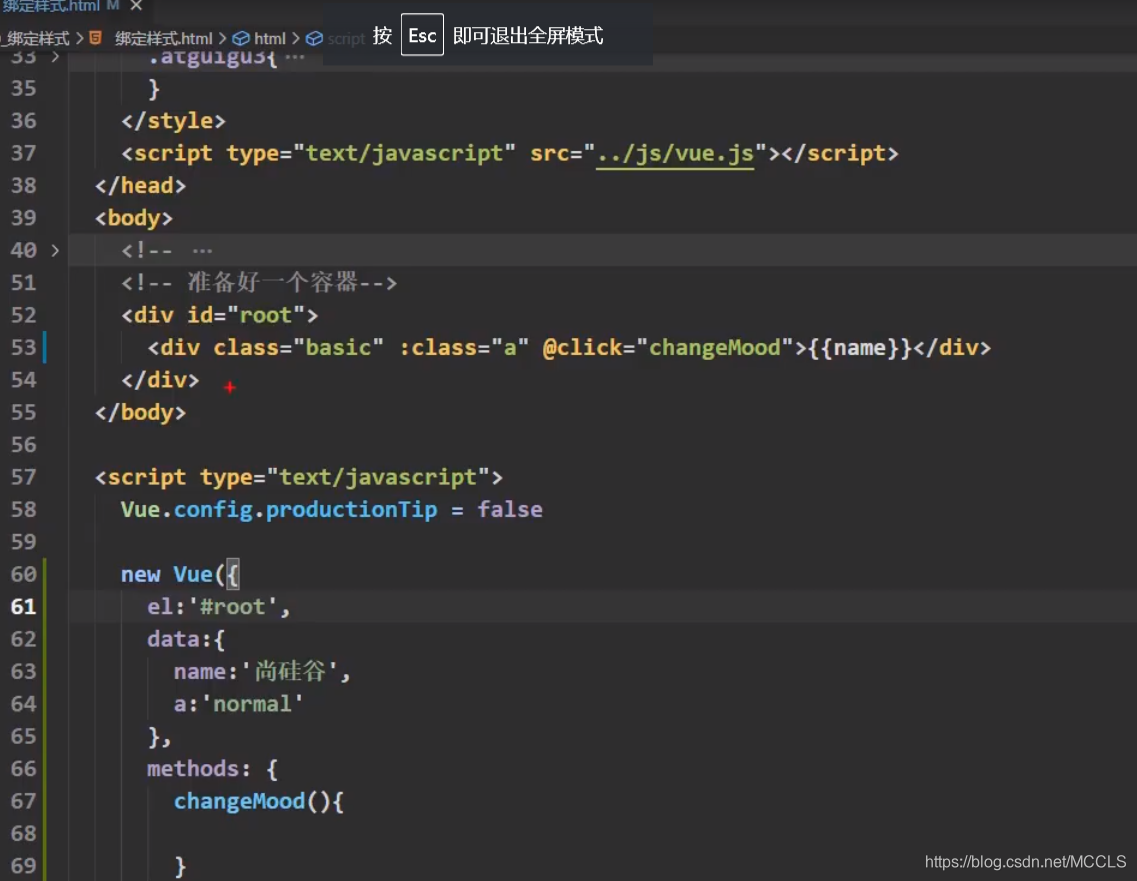Screen dimensions: 1137x881
Task: Expand folded .atguigu3 block at line 33
Action: pos(55,57)
